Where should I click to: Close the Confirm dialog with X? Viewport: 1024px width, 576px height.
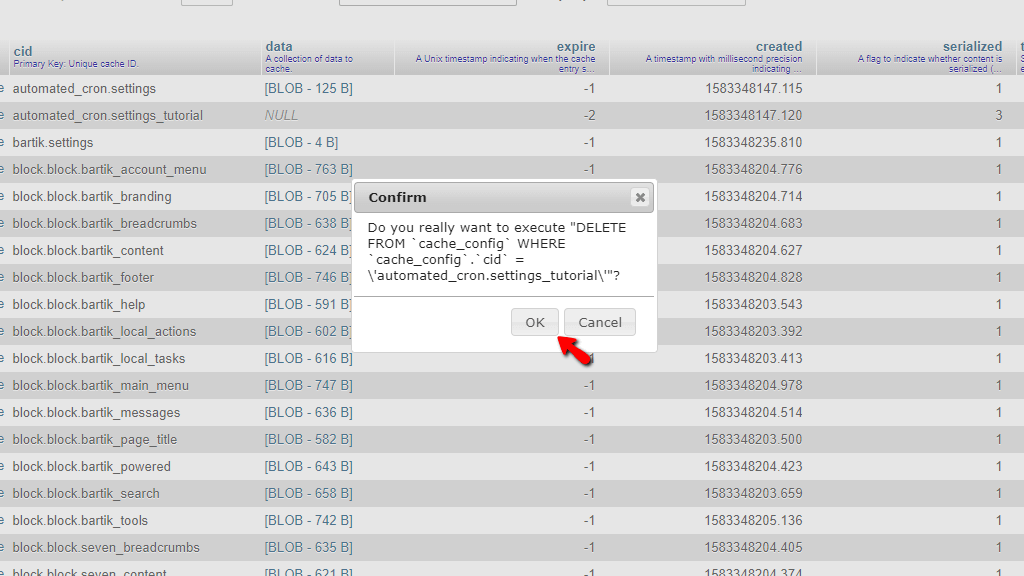tap(640, 197)
